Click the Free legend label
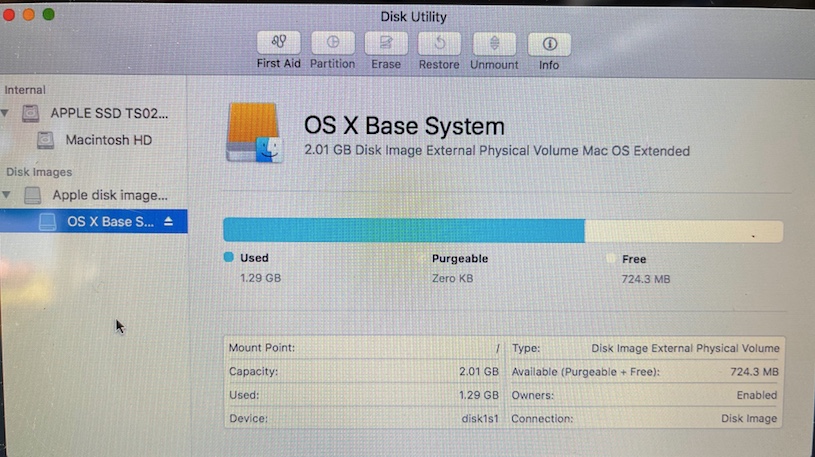Image resolution: width=815 pixels, height=457 pixels. 634,259
